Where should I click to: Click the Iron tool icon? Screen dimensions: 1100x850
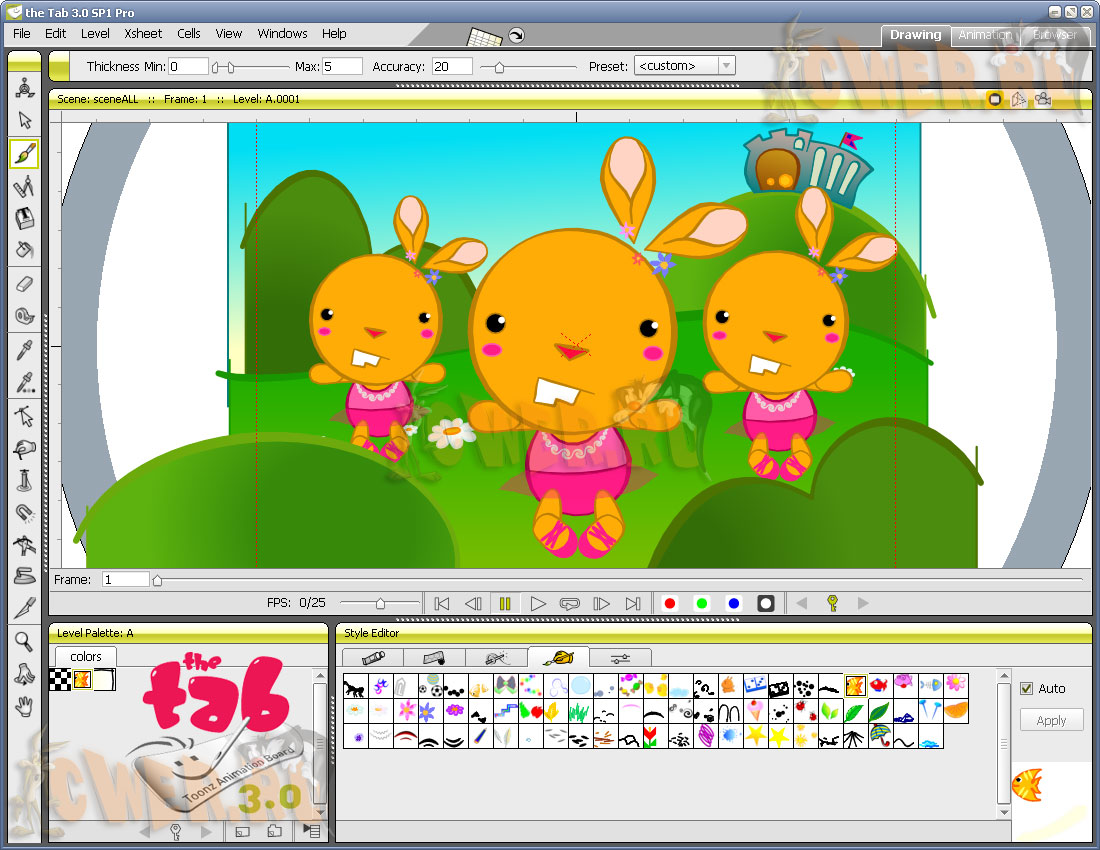coord(25,577)
